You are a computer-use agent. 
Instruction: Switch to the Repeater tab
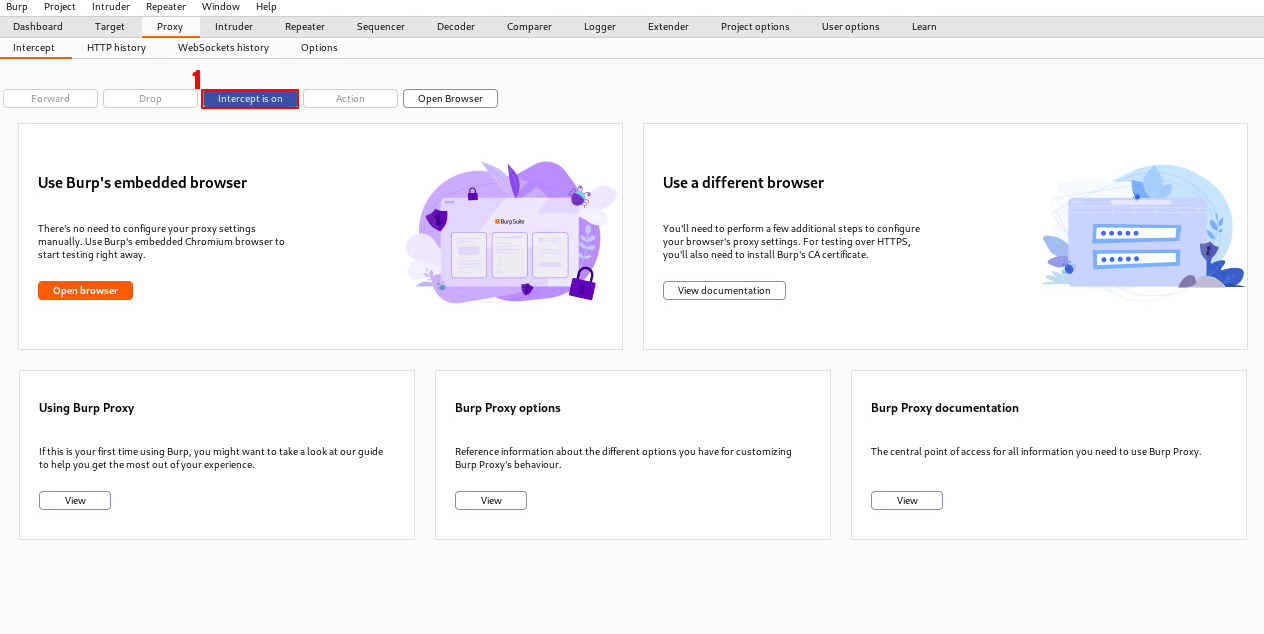click(x=304, y=27)
